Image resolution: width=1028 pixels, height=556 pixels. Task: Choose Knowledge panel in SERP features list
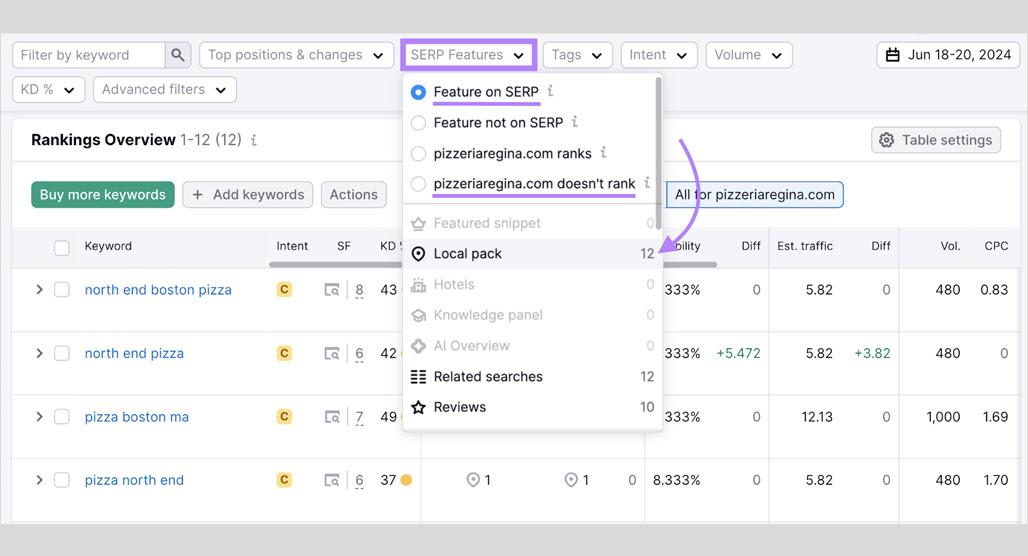(532, 315)
